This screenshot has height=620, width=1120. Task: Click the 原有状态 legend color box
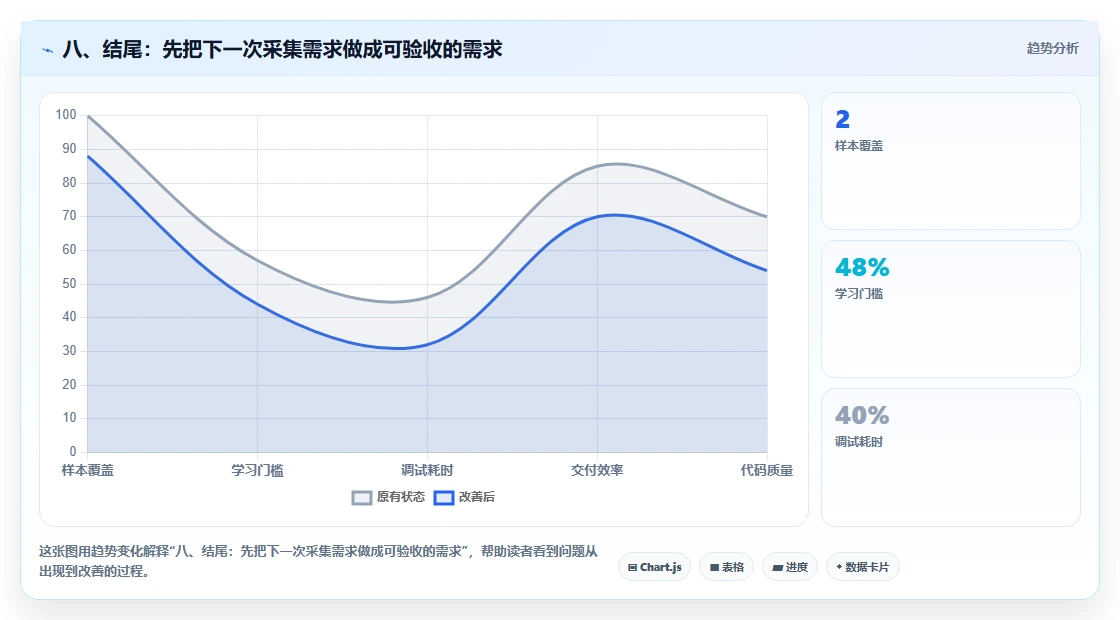[362, 498]
